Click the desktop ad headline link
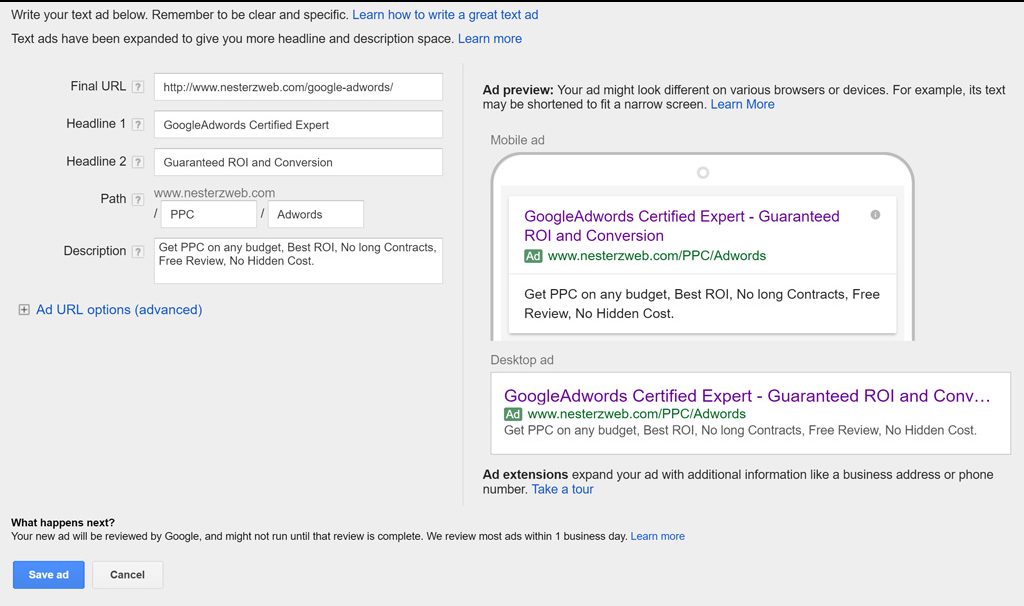Viewport: 1024px width, 606px height. tap(747, 396)
